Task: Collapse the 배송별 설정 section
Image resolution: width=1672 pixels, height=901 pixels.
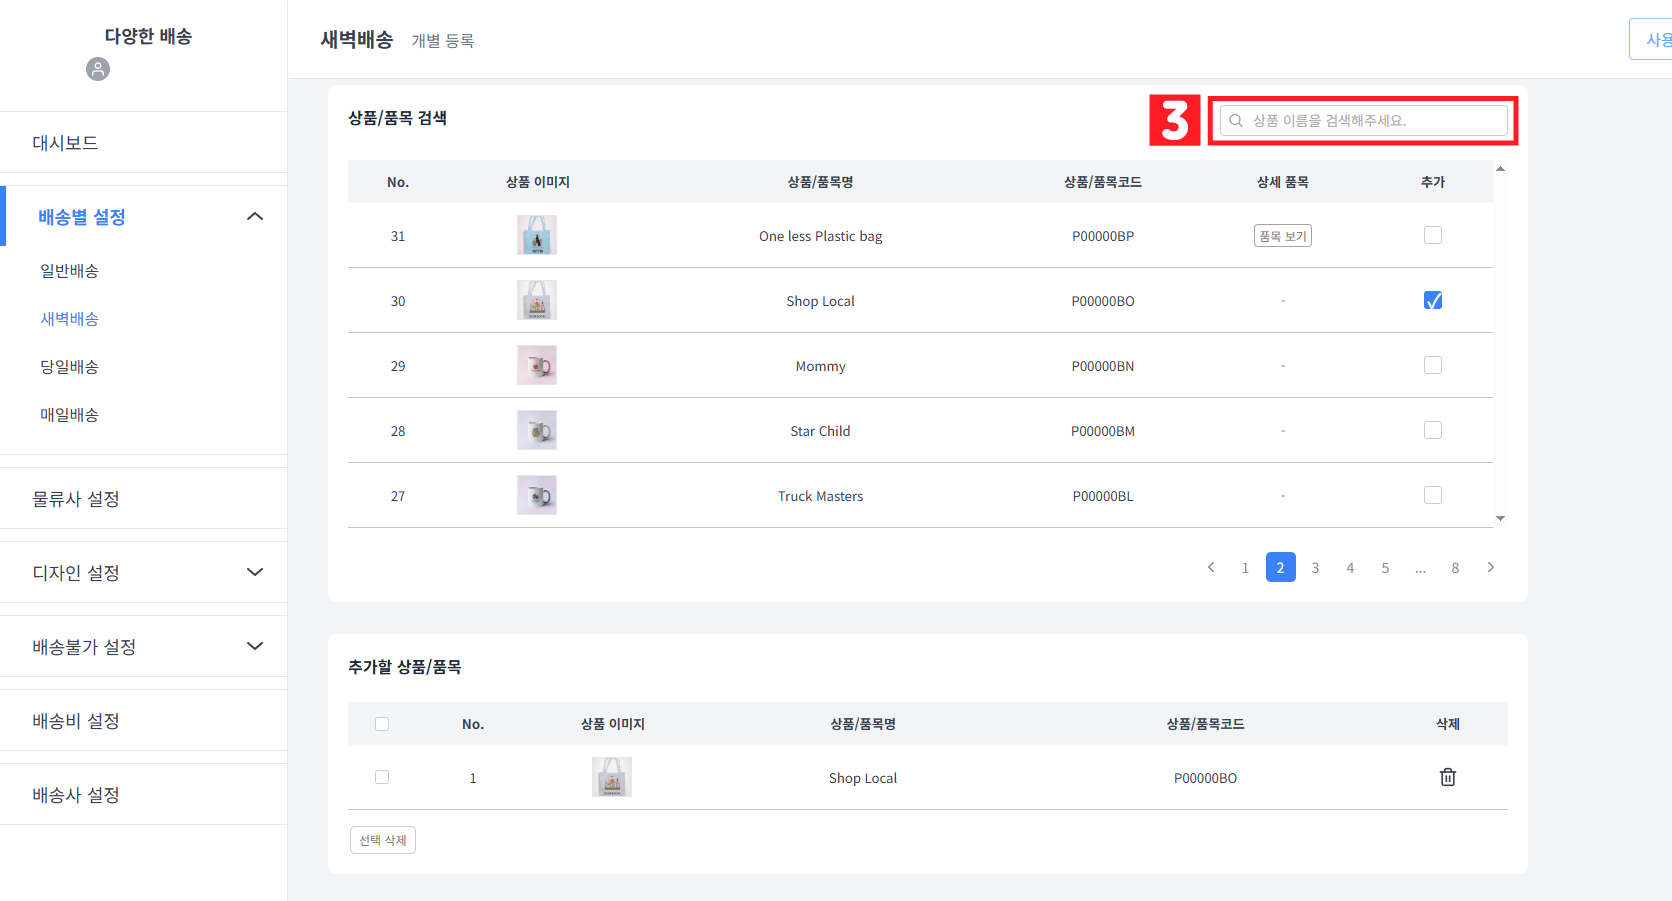Action: pyautogui.click(x=255, y=215)
